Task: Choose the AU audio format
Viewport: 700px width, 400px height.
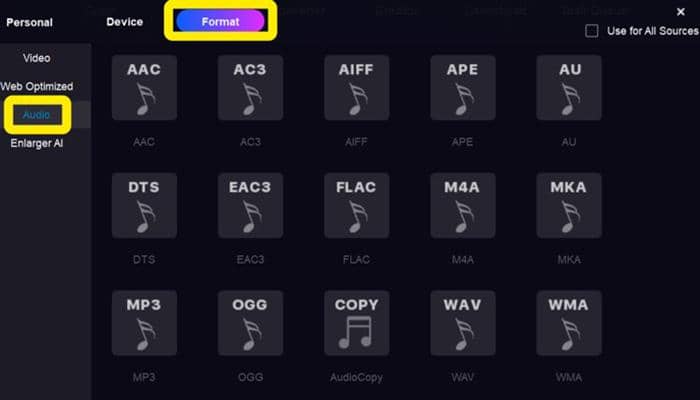Action: coord(569,88)
